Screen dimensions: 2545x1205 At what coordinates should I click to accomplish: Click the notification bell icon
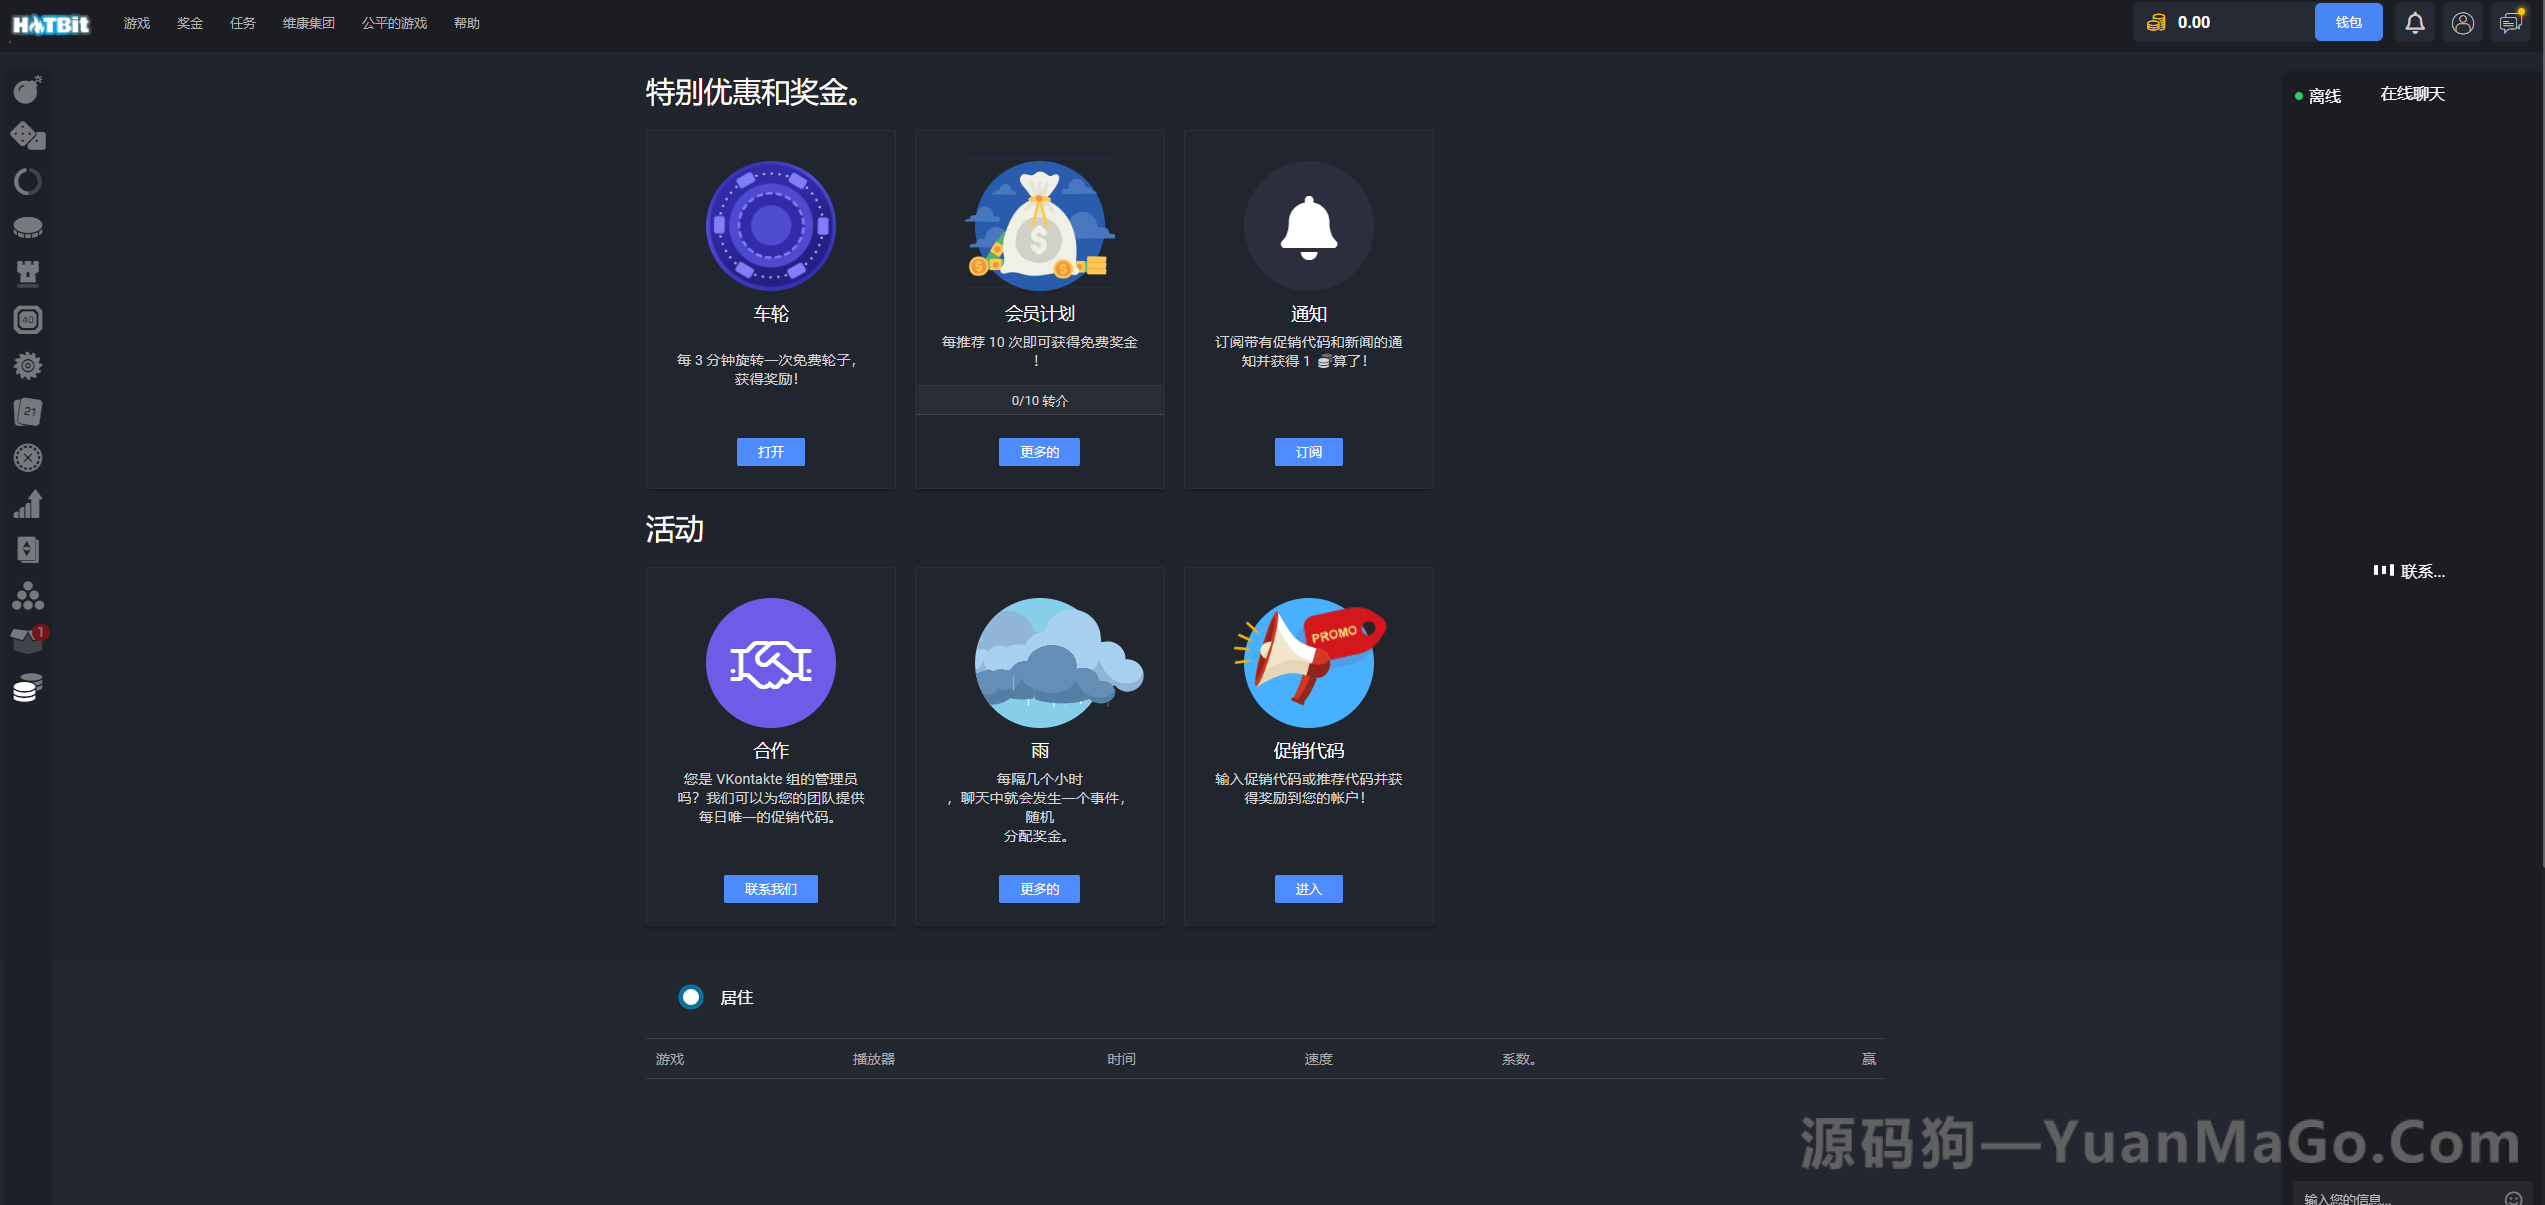tap(2415, 21)
